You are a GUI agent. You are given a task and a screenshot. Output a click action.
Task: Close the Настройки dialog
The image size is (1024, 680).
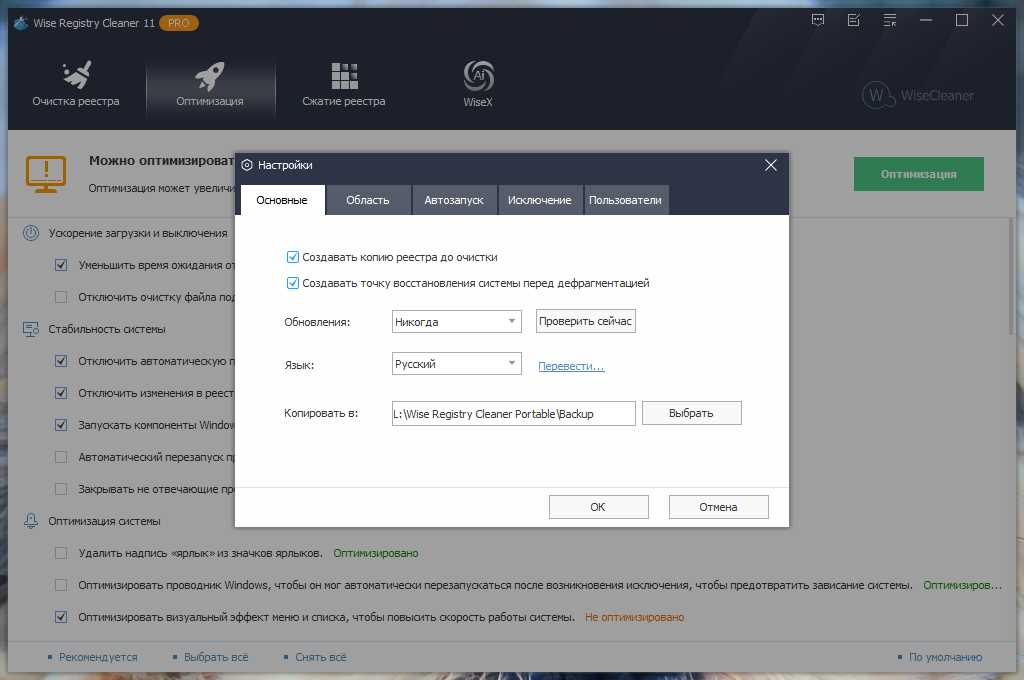(x=771, y=165)
